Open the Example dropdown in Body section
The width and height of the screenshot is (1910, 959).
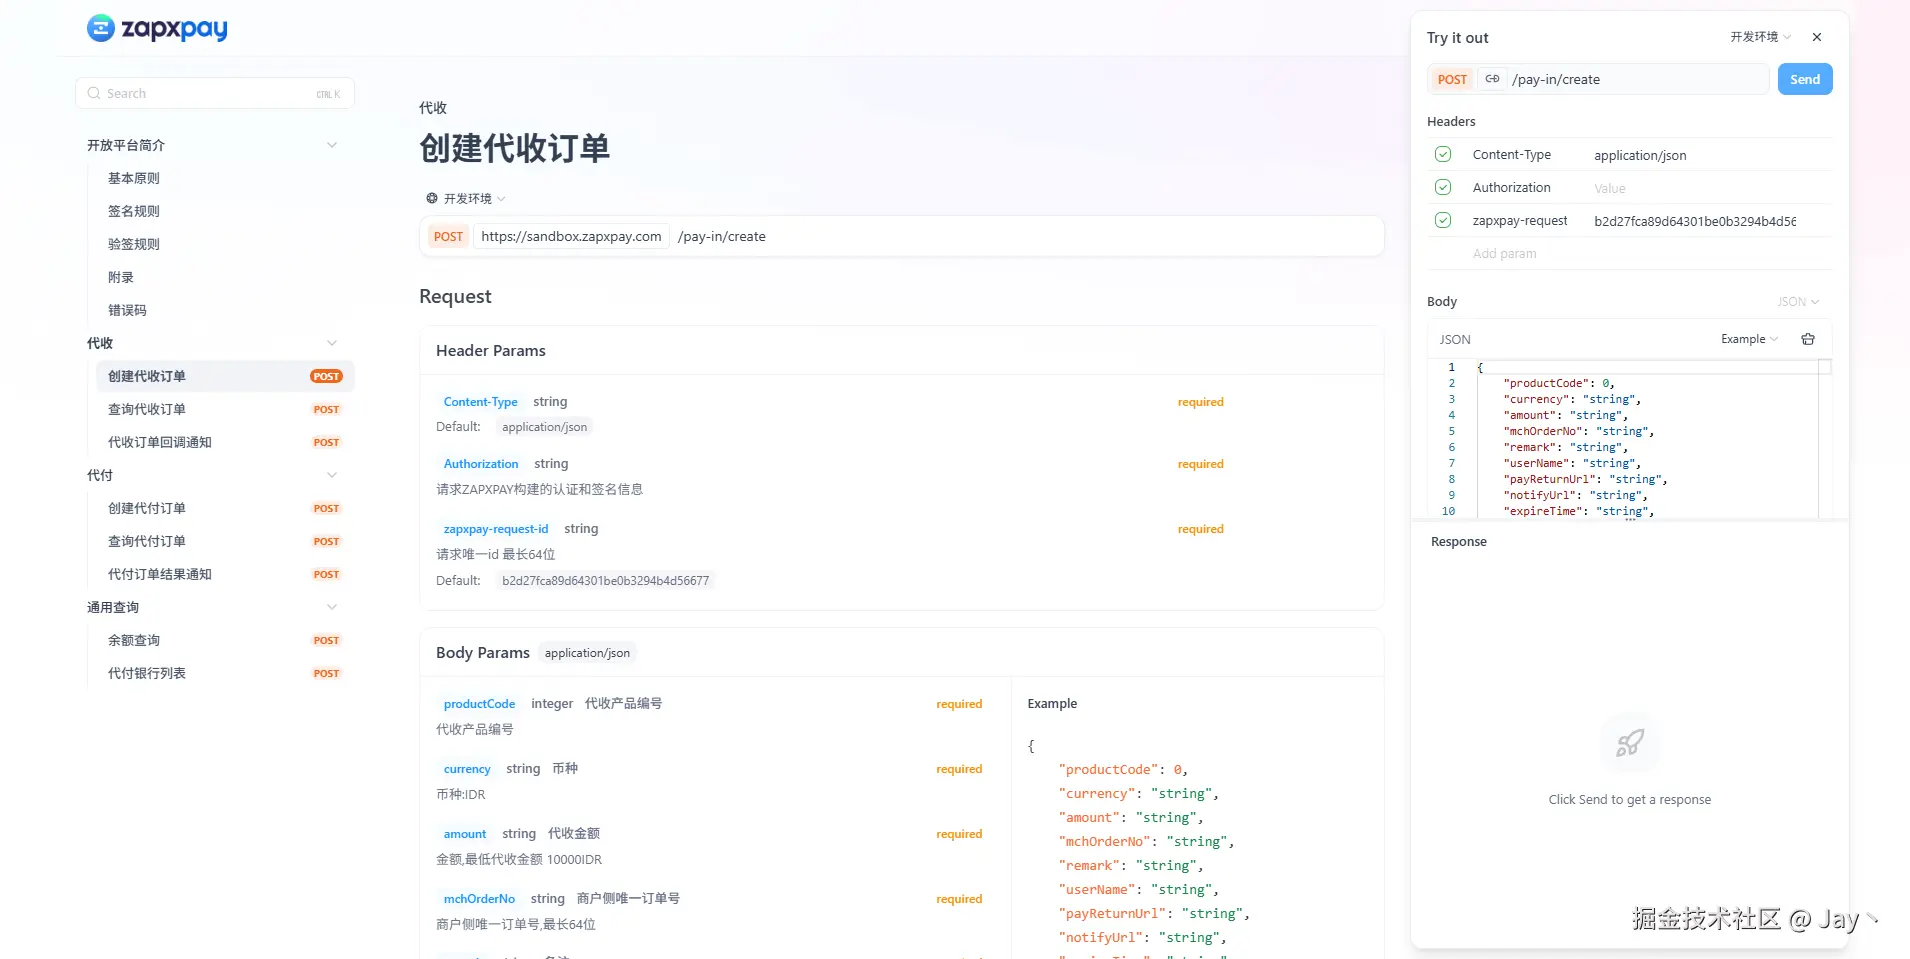point(1748,339)
